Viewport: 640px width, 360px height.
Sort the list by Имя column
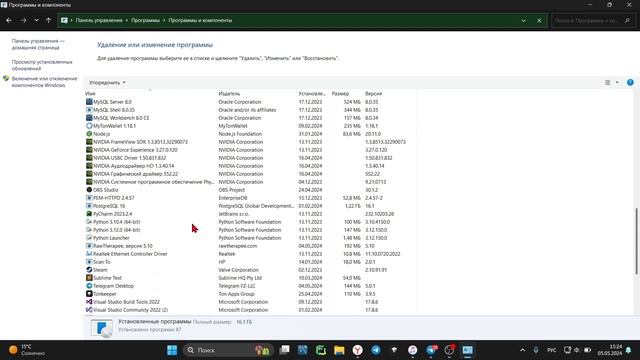pos(90,93)
